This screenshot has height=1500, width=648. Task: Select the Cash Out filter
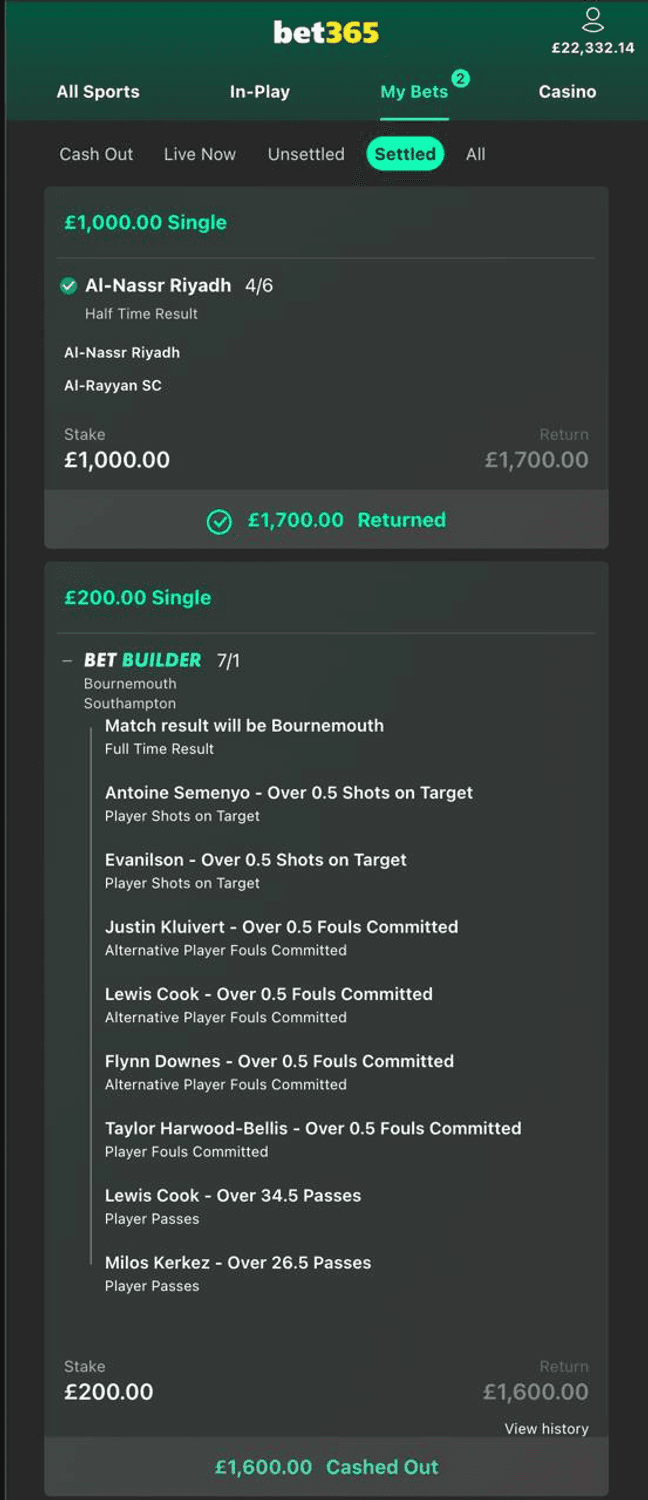tap(96, 154)
